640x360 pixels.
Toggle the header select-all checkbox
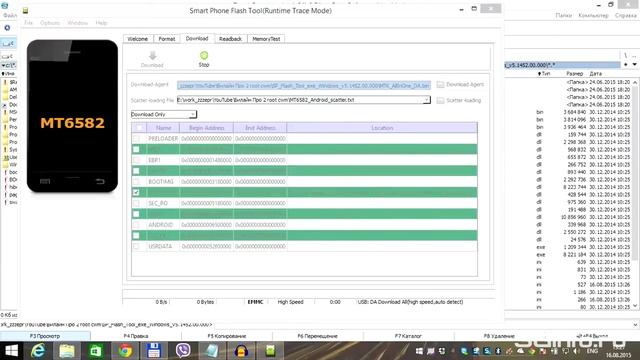pyautogui.click(x=138, y=128)
